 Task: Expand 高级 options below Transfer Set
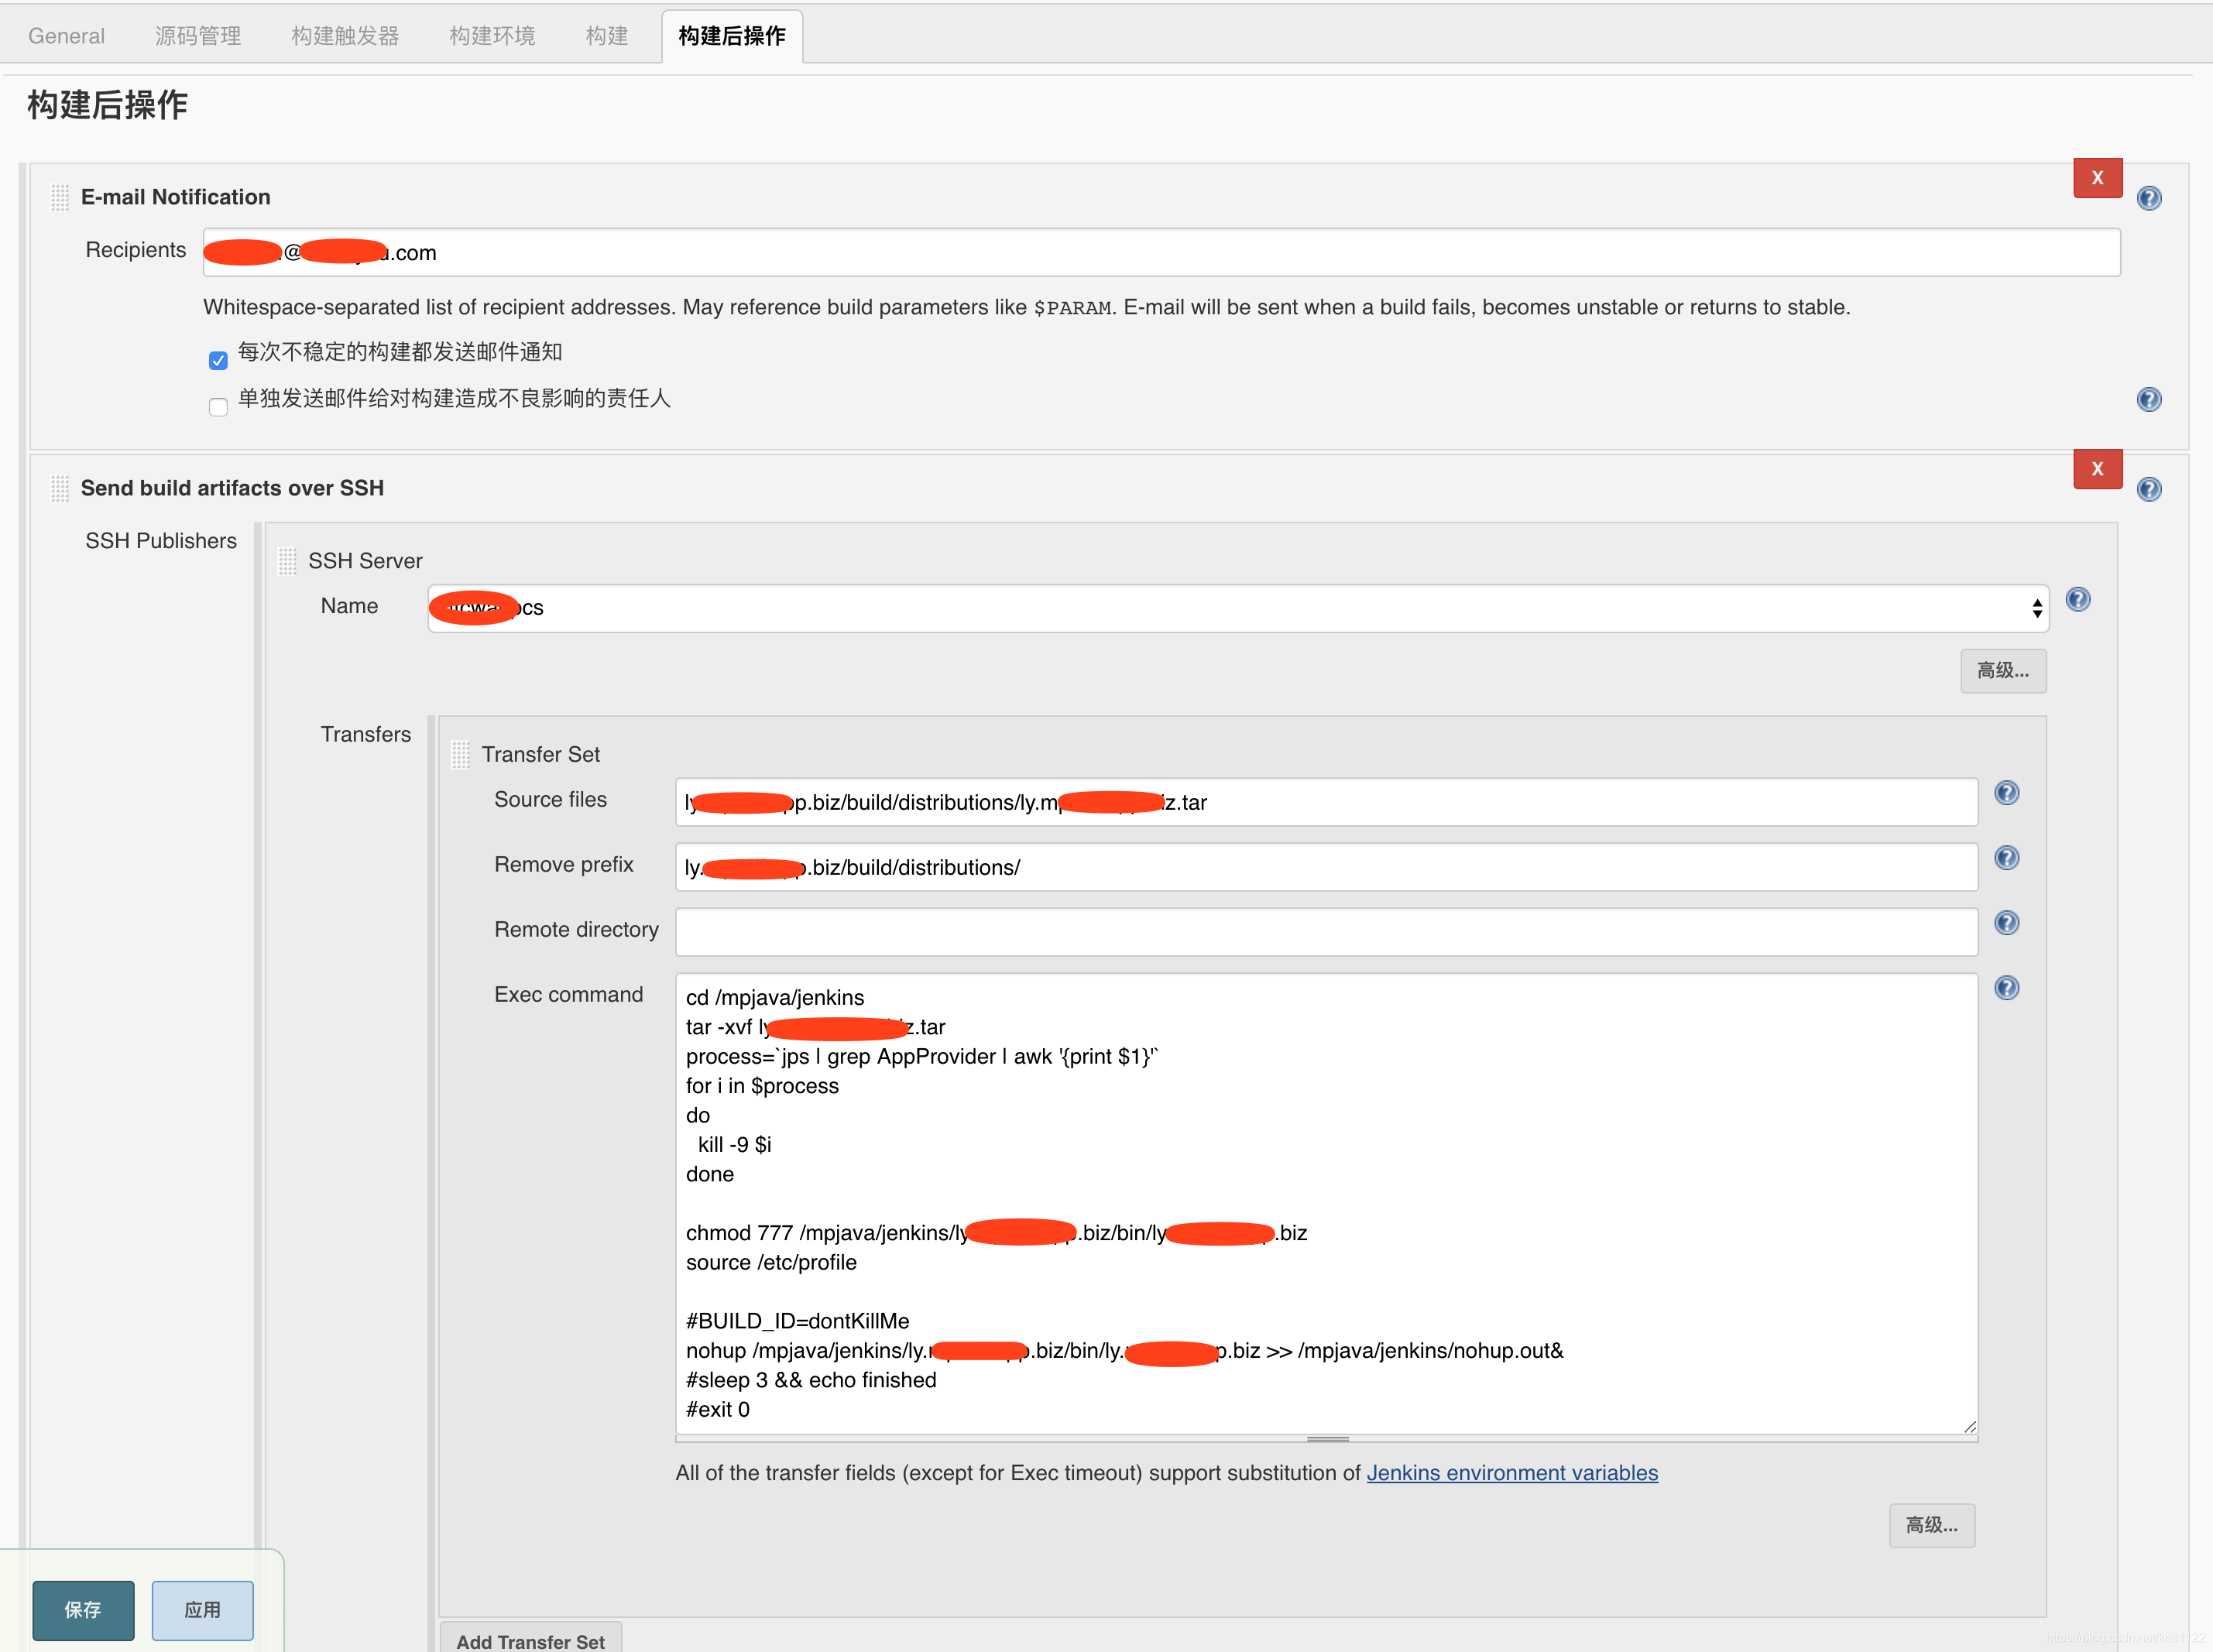tap(1931, 1525)
